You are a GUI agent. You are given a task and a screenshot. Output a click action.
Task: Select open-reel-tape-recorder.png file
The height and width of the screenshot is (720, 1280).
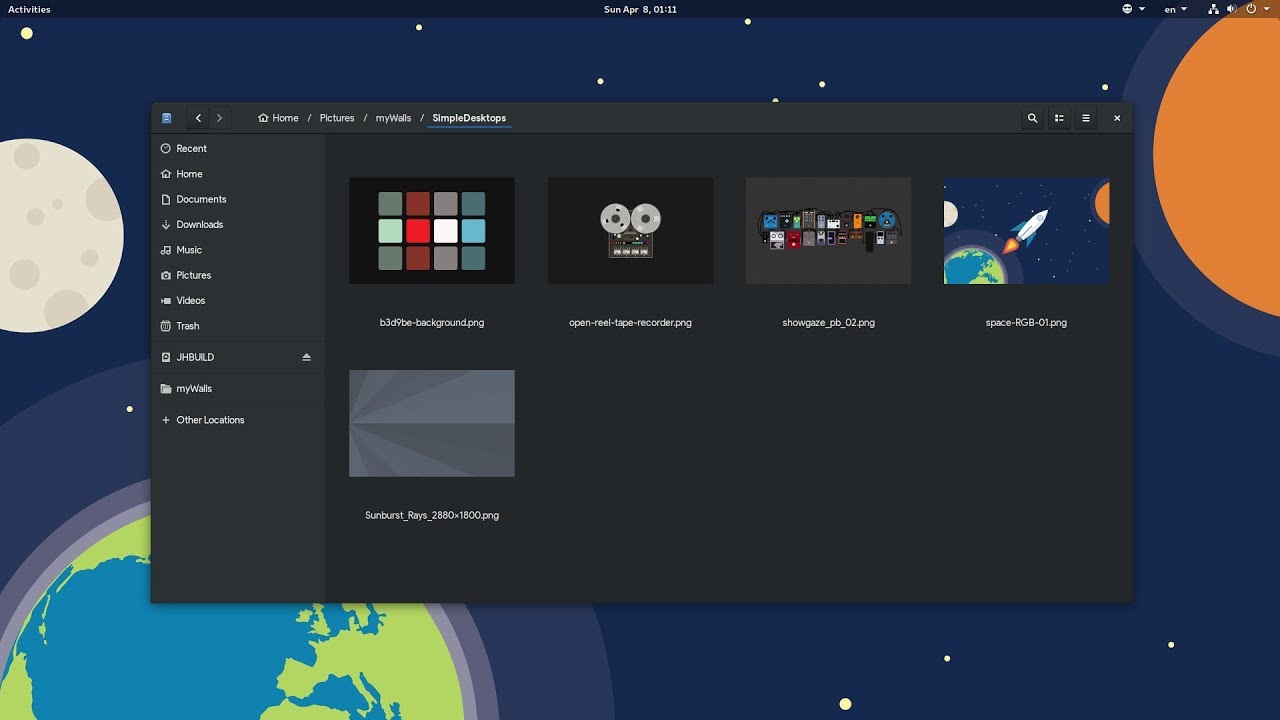(x=630, y=231)
